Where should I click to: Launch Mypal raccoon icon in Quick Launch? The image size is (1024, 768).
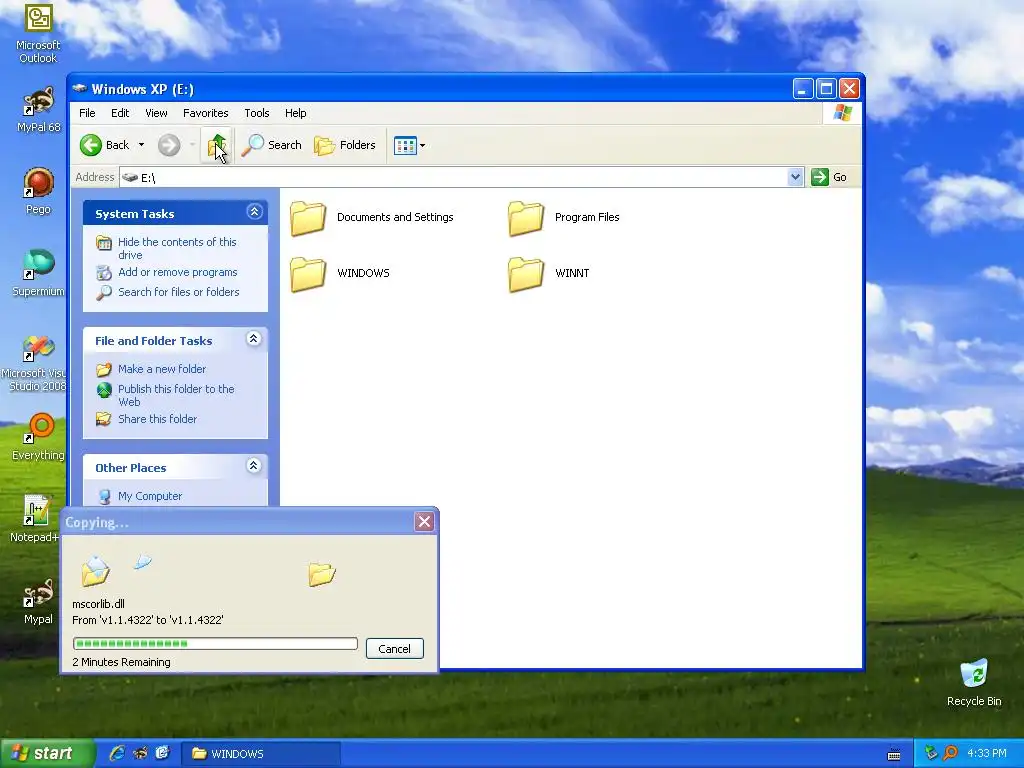pos(140,753)
